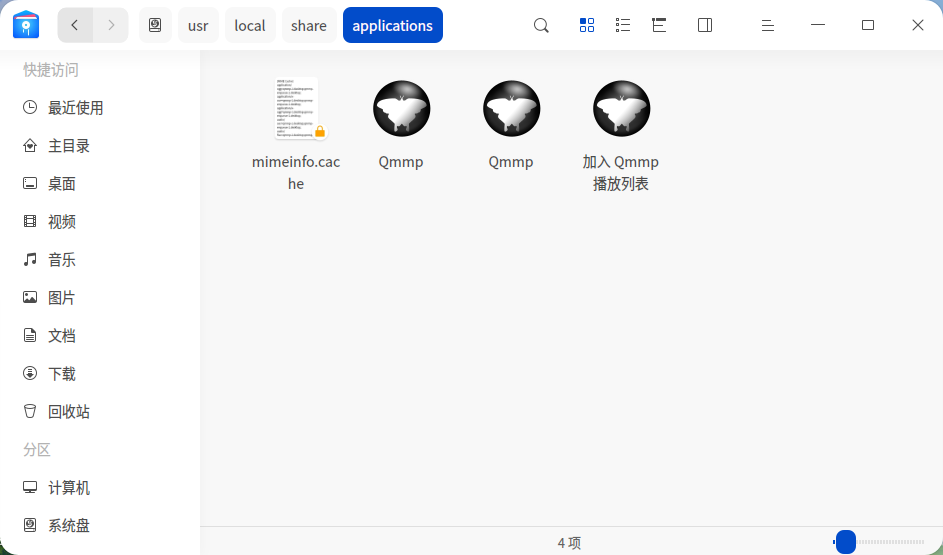Screen dimensions: 943x555
Task: Select the mimeinfo.cache file thumbnail
Action: [x=296, y=108]
